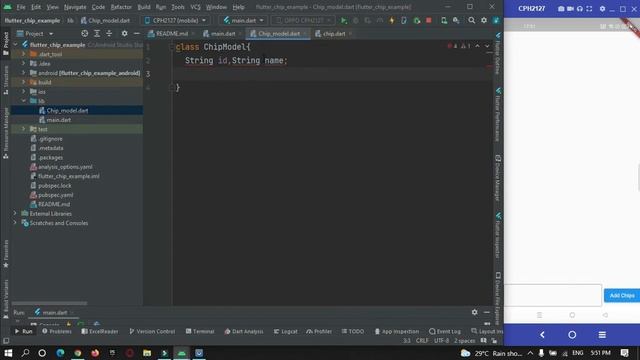This screenshot has height=360, width=640.
Task: Tap the home circle in mirror window bottom bar
Action: tap(572, 335)
